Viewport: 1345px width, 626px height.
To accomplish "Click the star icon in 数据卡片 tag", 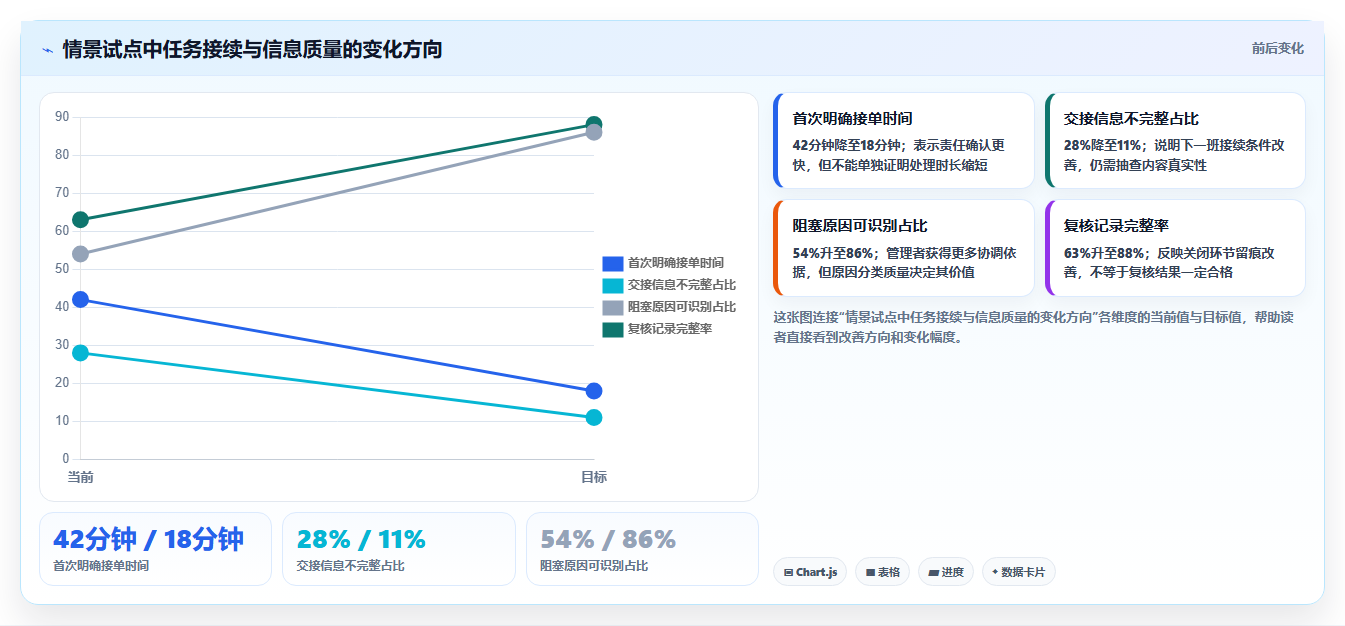I will pyautogui.click(x=995, y=573).
